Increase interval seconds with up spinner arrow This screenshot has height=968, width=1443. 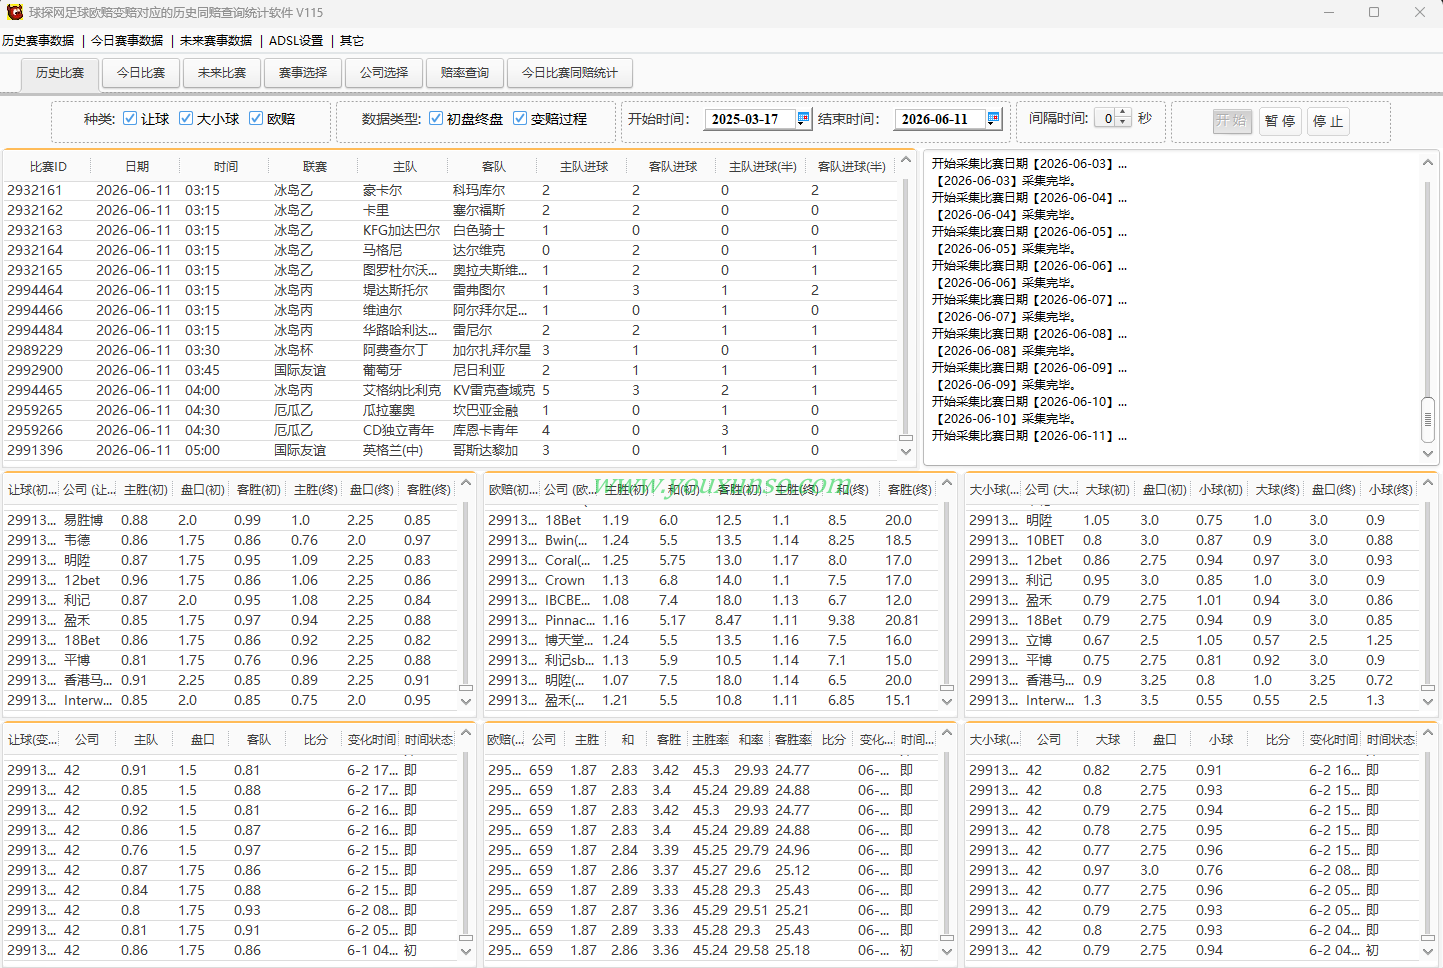click(1123, 113)
